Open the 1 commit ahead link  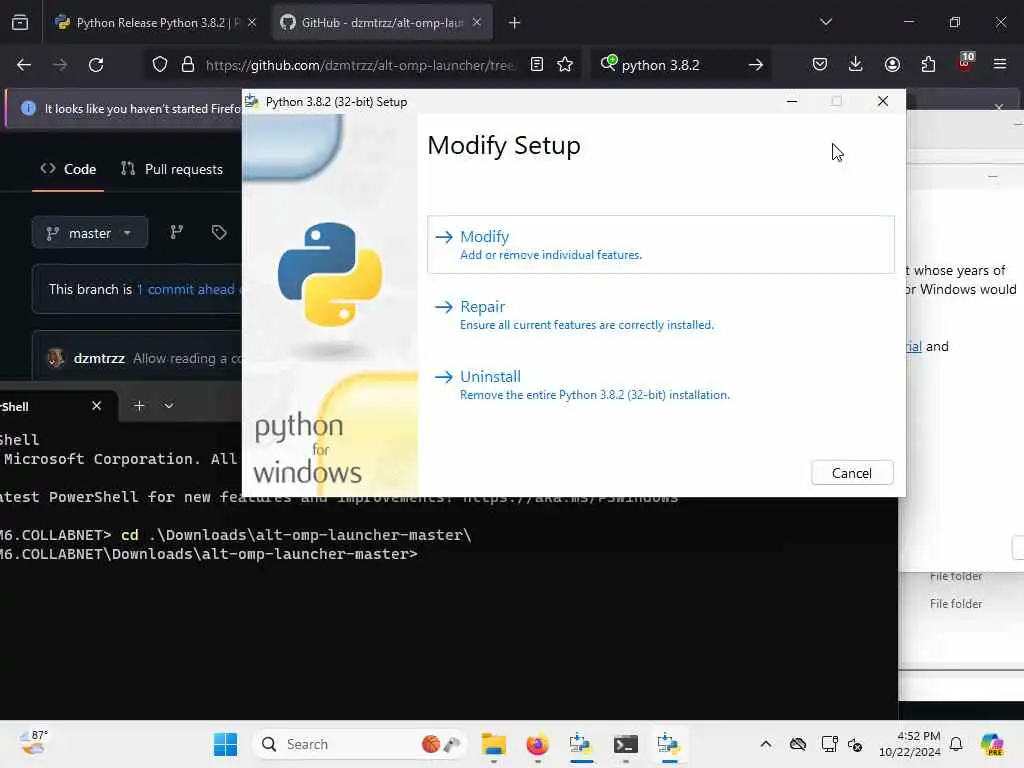point(186,289)
